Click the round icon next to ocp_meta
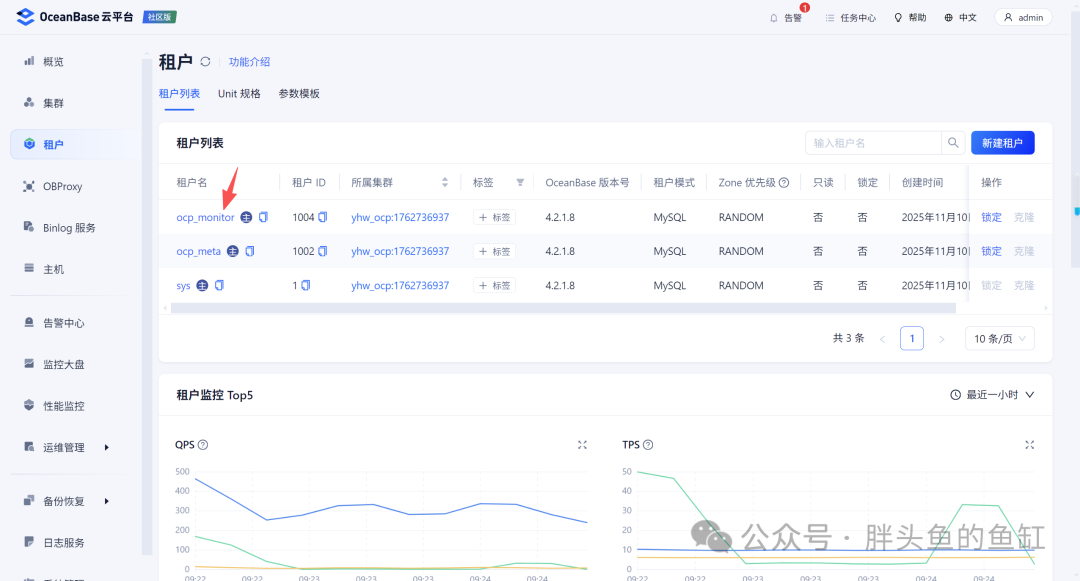This screenshot has width=1080, height=581. coord(233,251)
